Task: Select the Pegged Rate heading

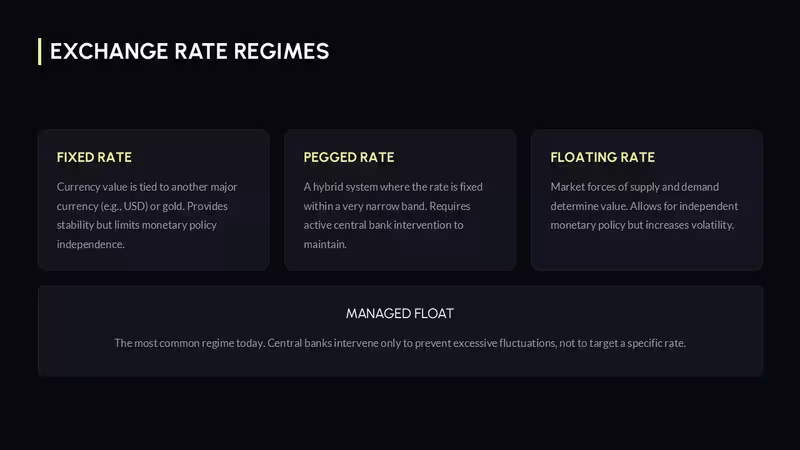Action: (349, 157)
